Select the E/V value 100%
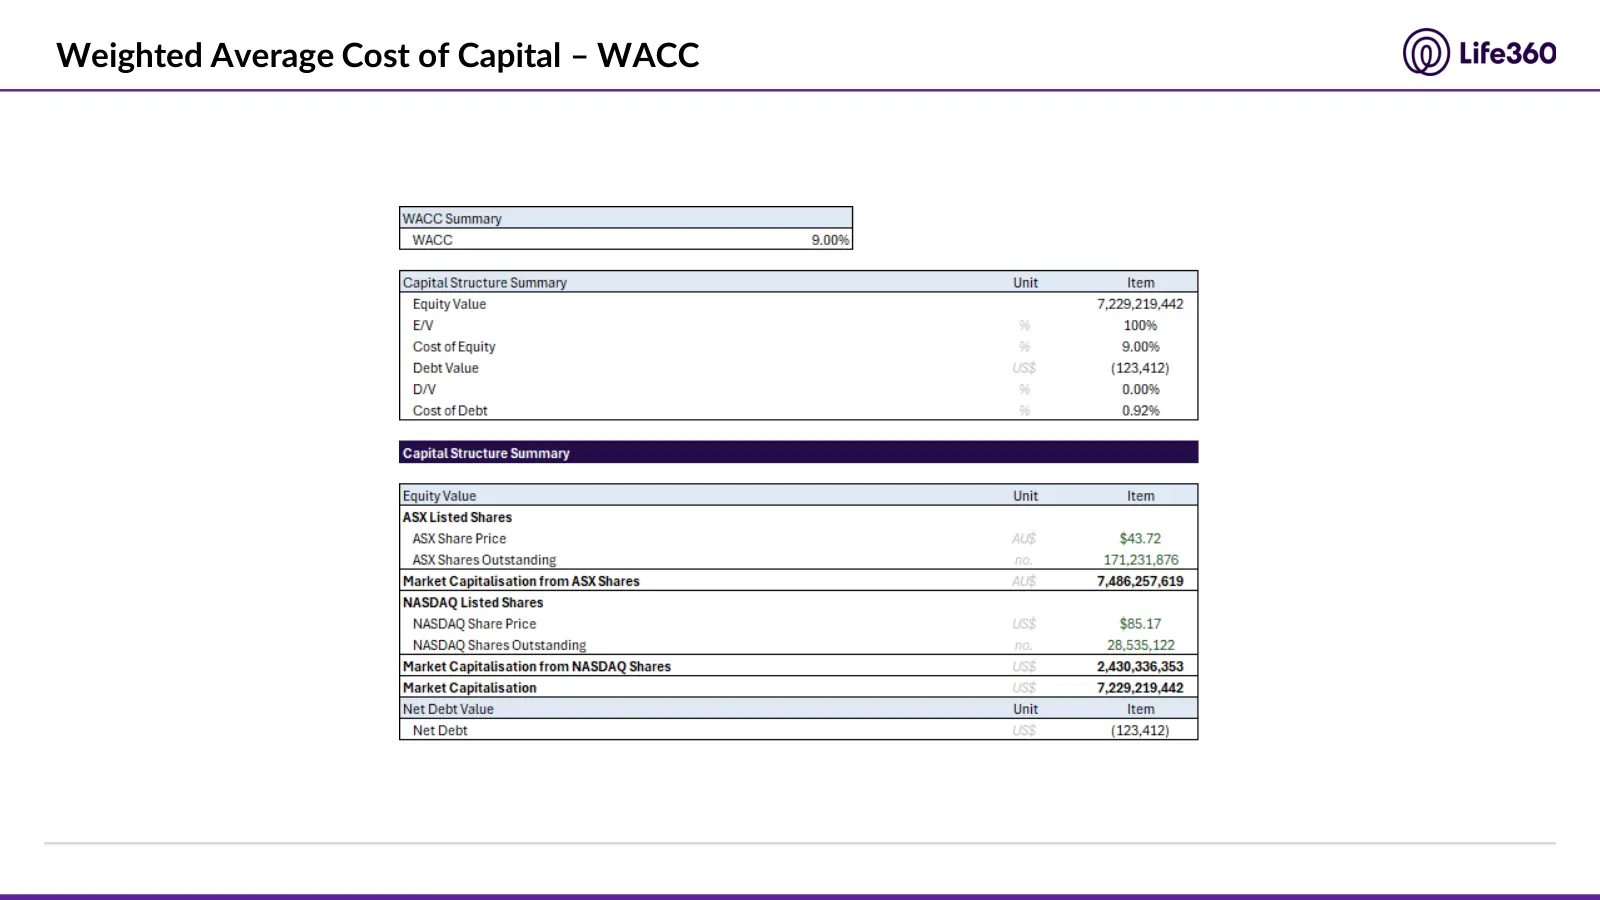Screen dimensions: 1600x900 point(1140,325)
